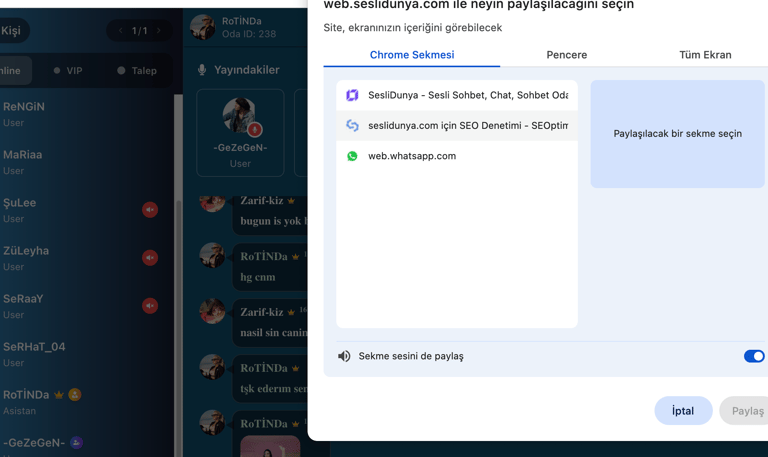Select the web.whatsapp.com tab entry

457,156
